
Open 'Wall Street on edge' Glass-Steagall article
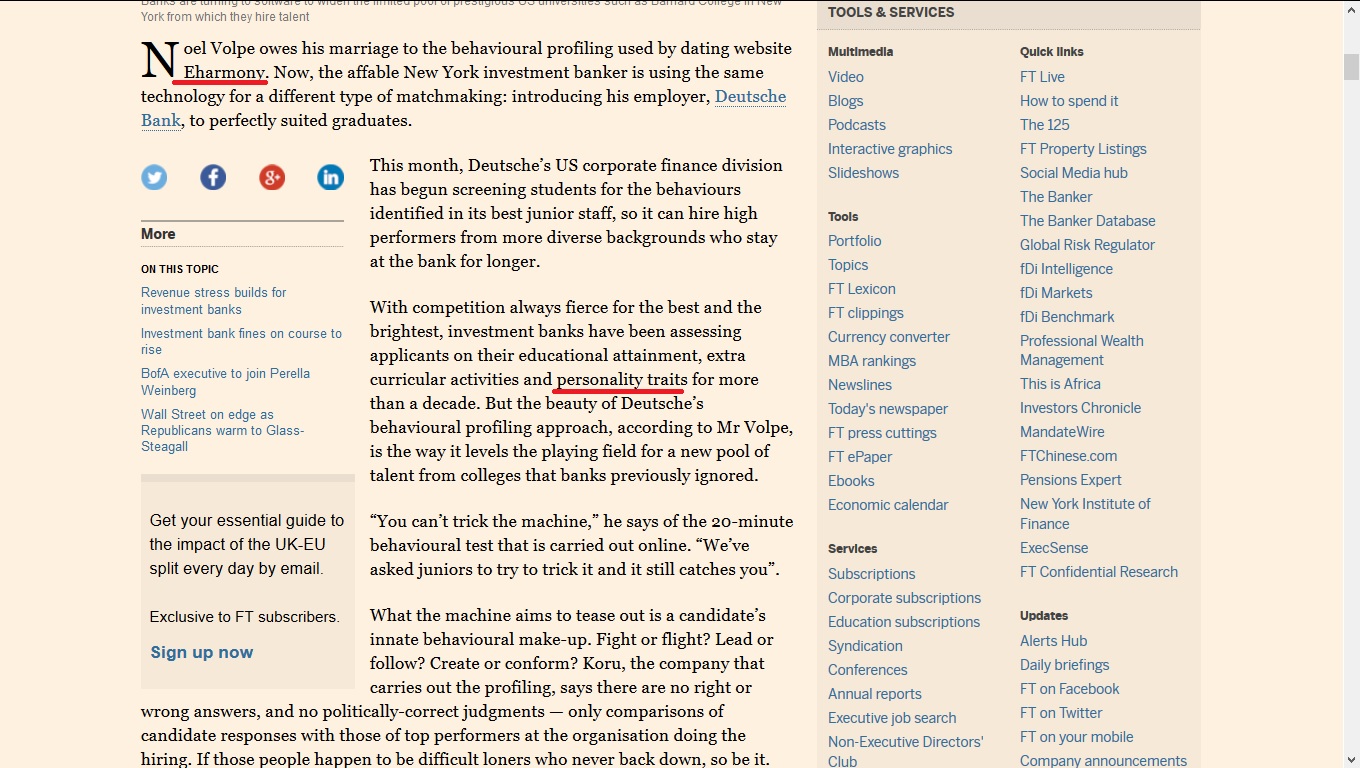tap(222, 430)
